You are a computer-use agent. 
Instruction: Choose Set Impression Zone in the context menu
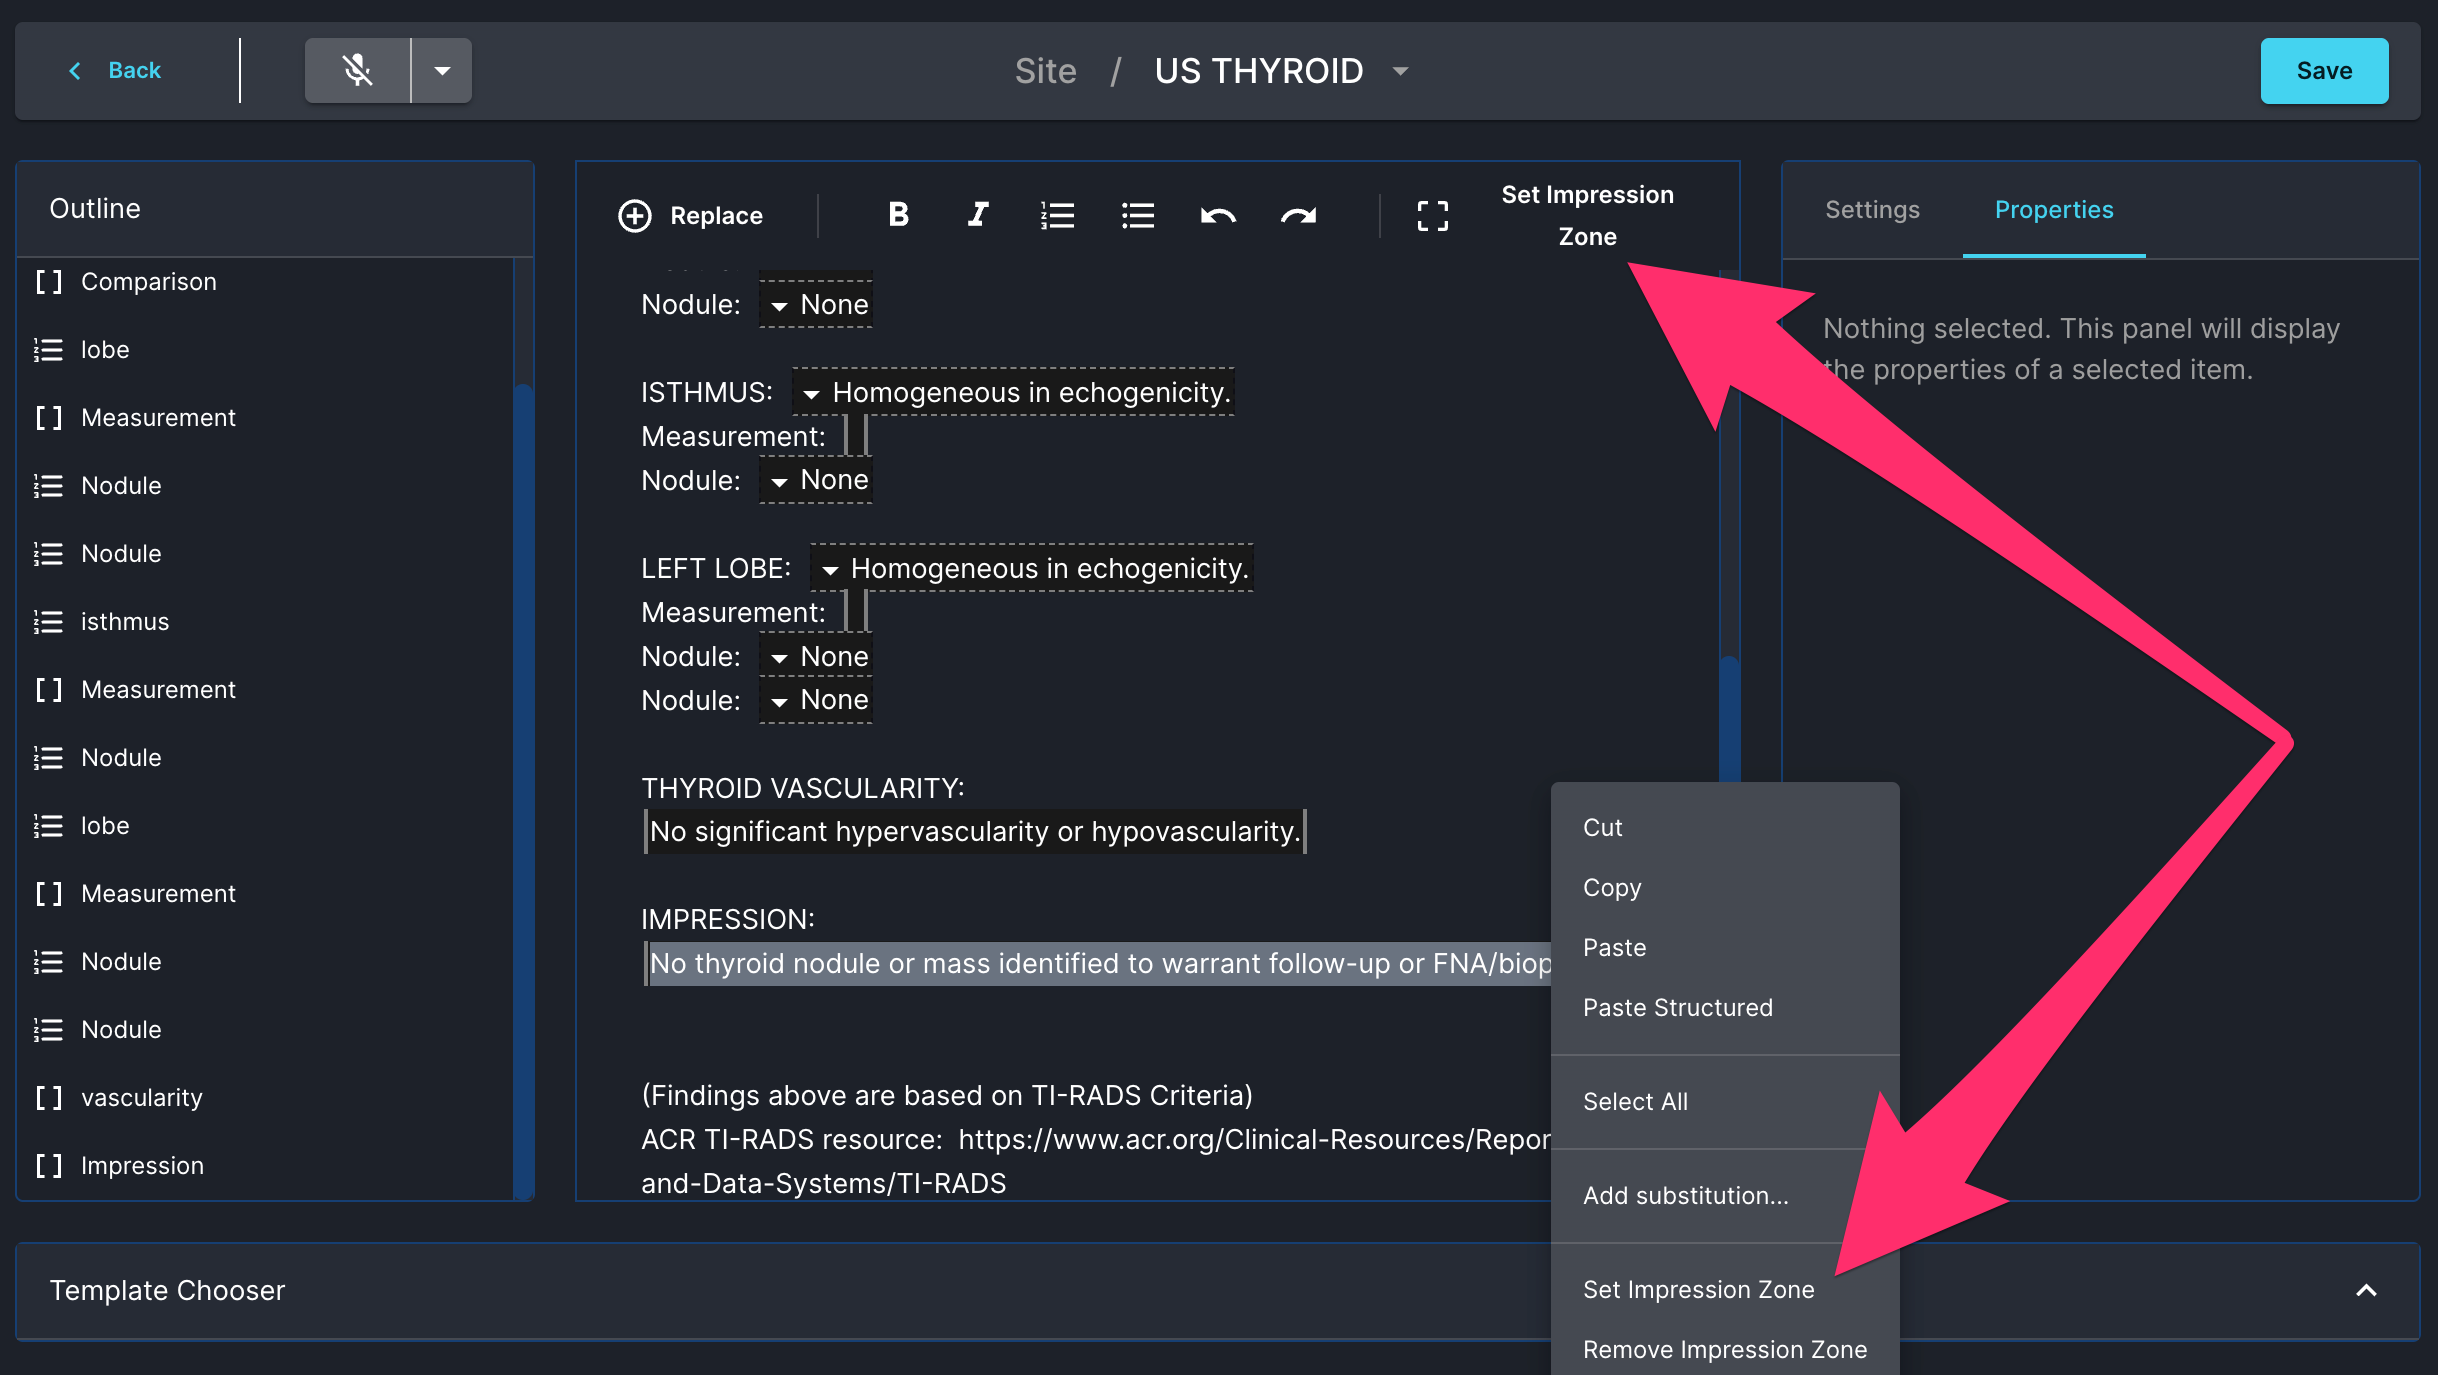pos(1725,1290)
